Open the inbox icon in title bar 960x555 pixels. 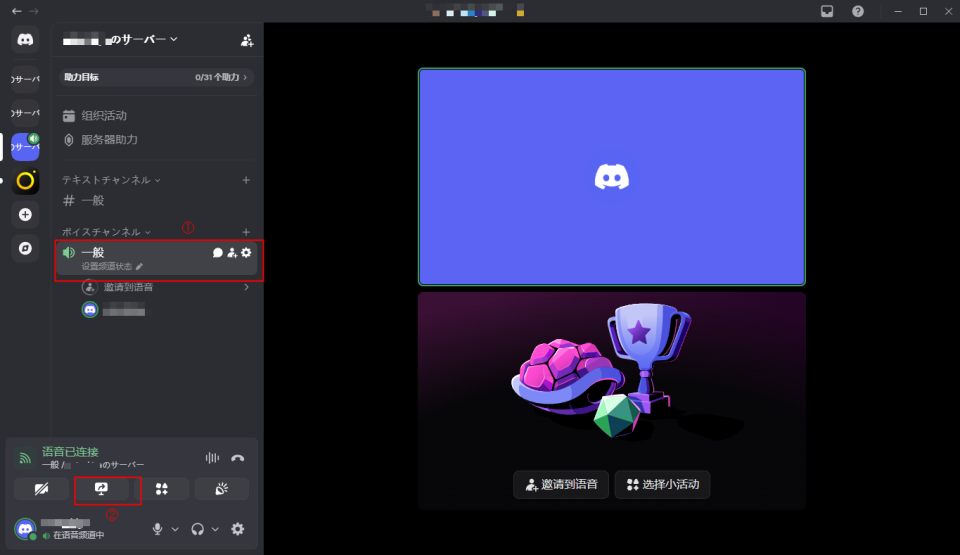(827, 11)
